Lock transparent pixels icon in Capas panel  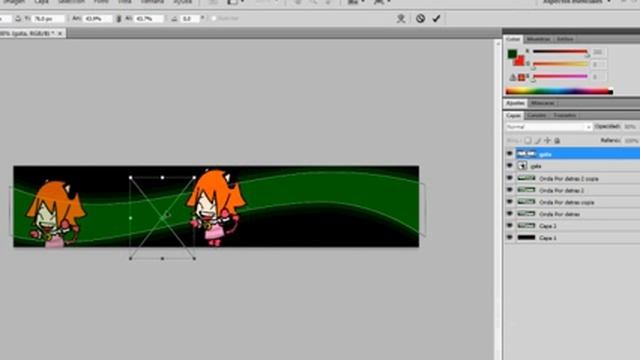pos(528,140)
